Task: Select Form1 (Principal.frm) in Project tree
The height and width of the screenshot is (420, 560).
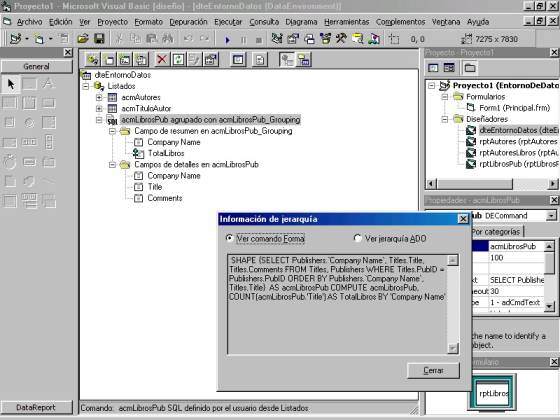Action: [x=514, y=108]
